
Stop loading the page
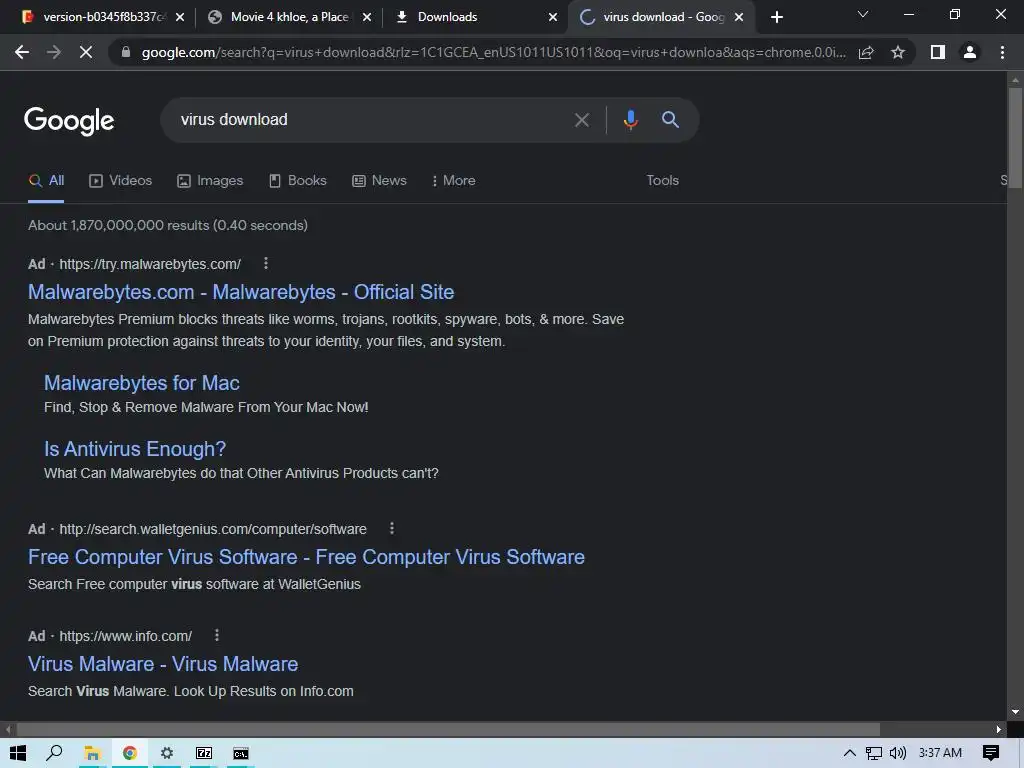86,52
